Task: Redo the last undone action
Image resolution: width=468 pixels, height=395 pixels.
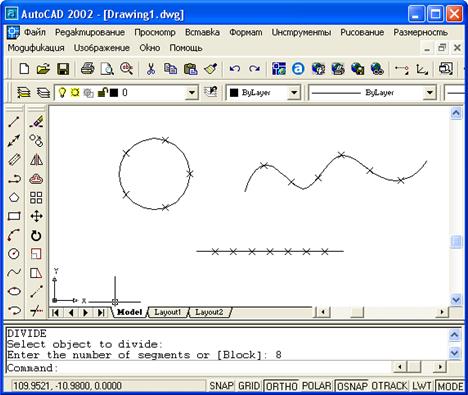Action: [x=254, y=69]
